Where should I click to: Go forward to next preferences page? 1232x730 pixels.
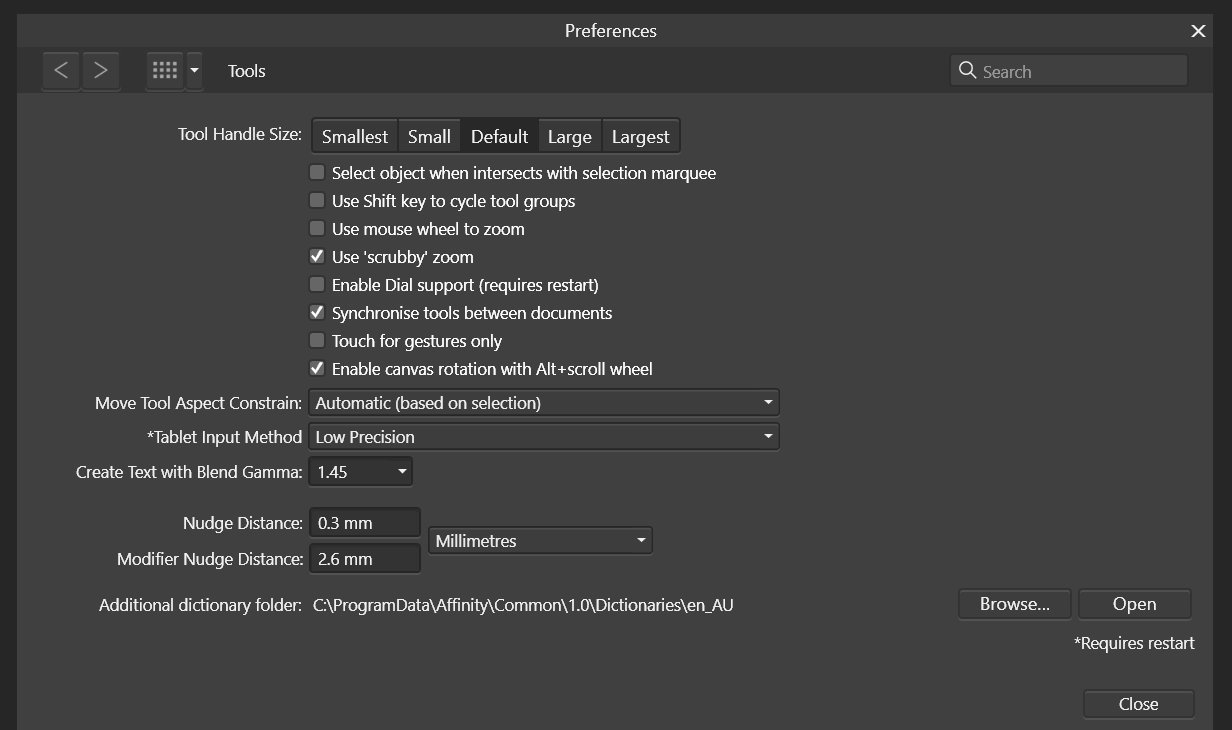[100, 70]
